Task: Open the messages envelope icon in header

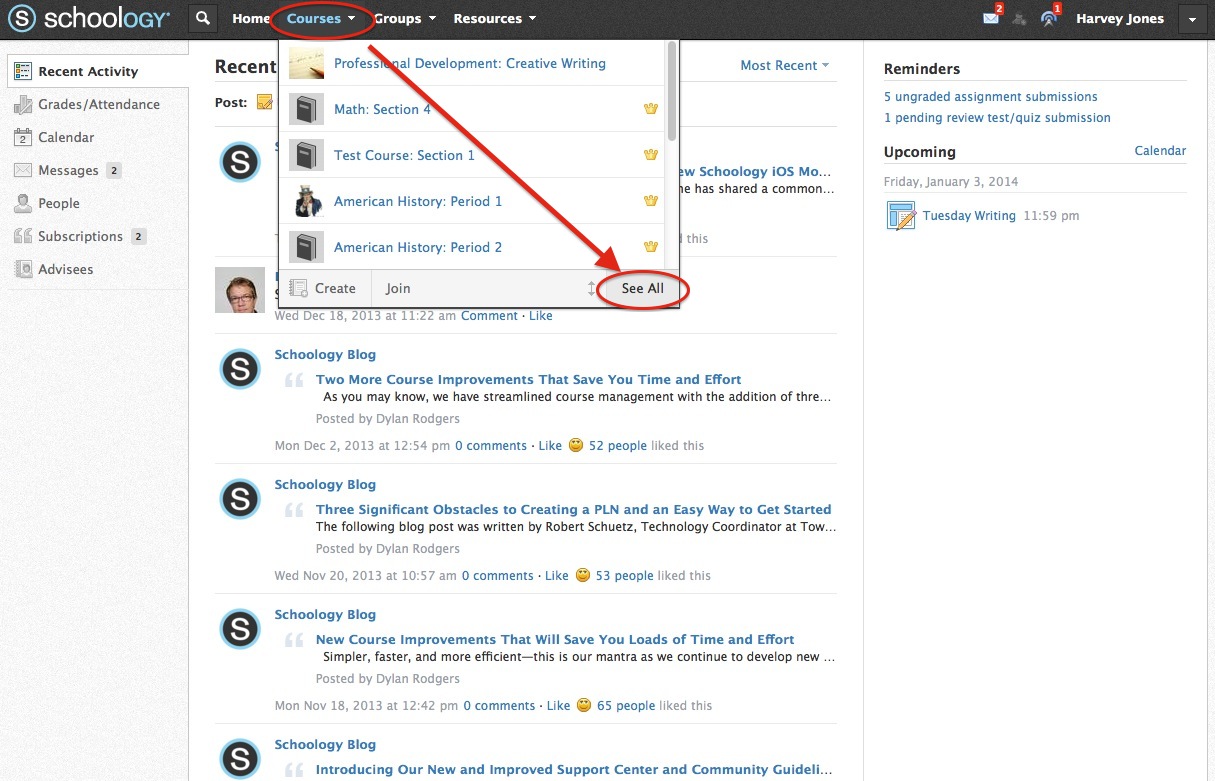Action: [x=990, y=18]
